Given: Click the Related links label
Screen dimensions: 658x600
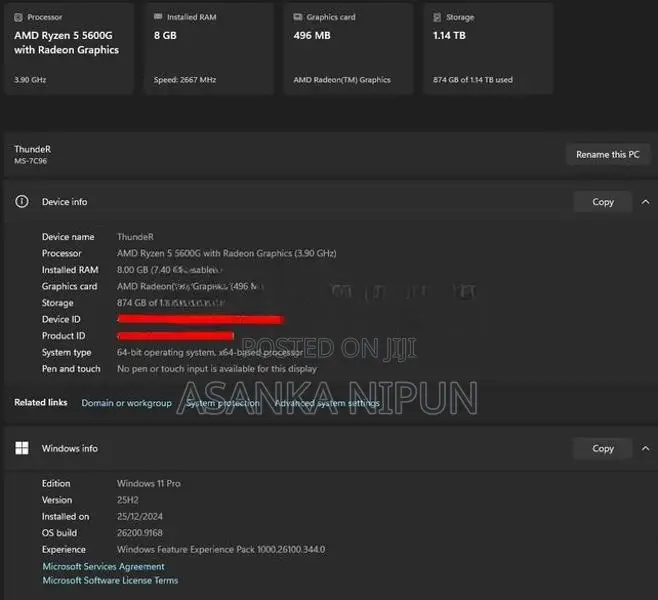Looking at the screenshot, I should coord(41,402).
